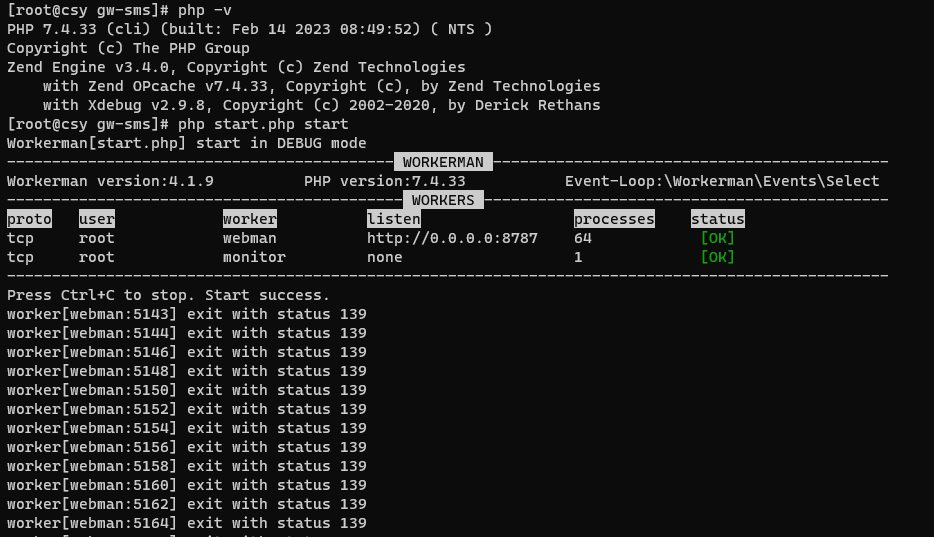Select the proto column header
Screen dimensions: 934x537
coord(29,219)
